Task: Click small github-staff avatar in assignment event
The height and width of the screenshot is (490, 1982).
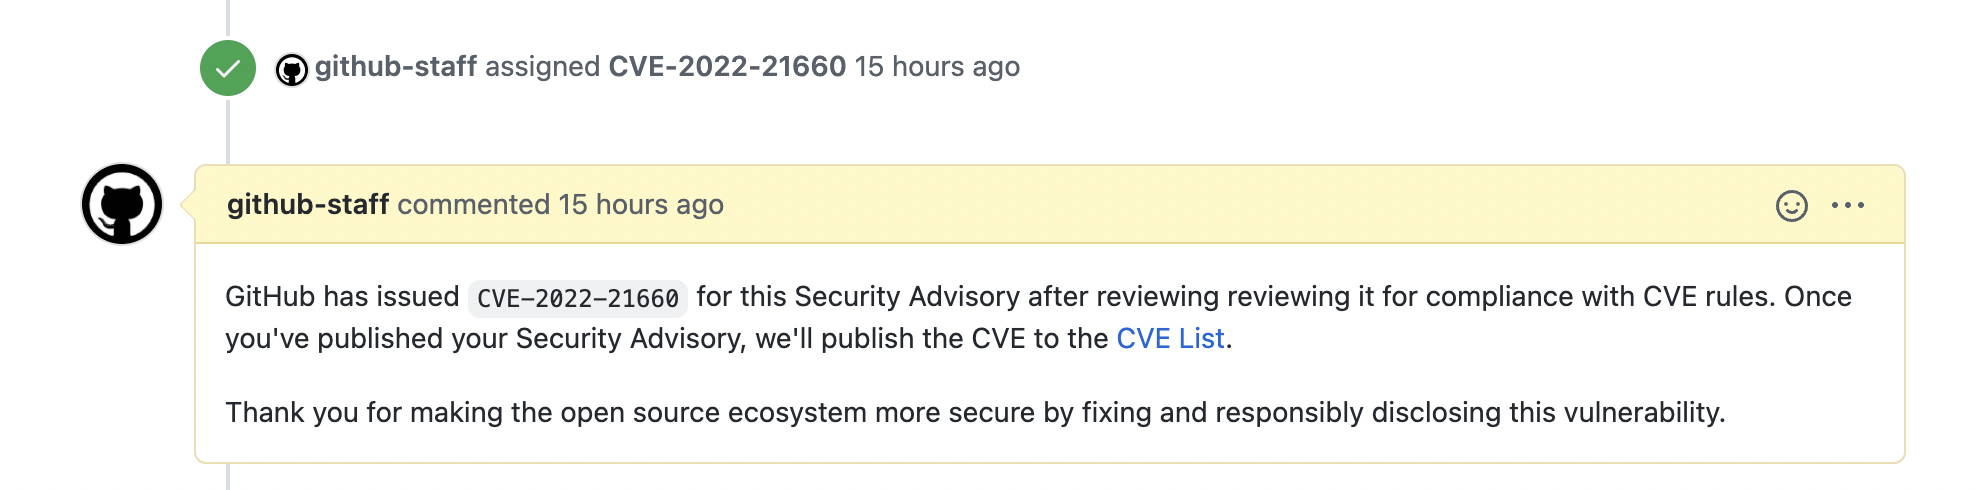Action: pyautogui.click(x=292, y=70)
